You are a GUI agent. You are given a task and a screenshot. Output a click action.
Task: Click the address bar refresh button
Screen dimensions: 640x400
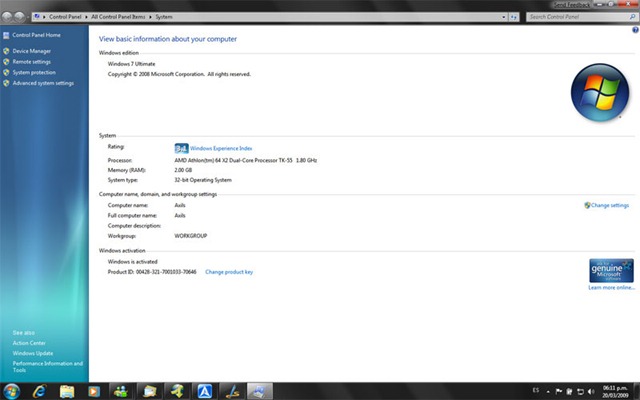513,17
